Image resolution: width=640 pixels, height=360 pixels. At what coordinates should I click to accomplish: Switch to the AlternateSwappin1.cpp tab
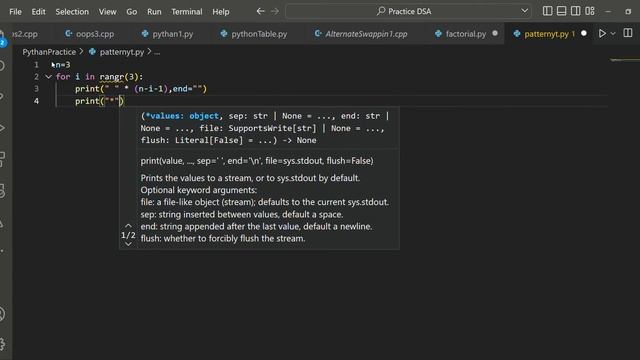(361, 34)
